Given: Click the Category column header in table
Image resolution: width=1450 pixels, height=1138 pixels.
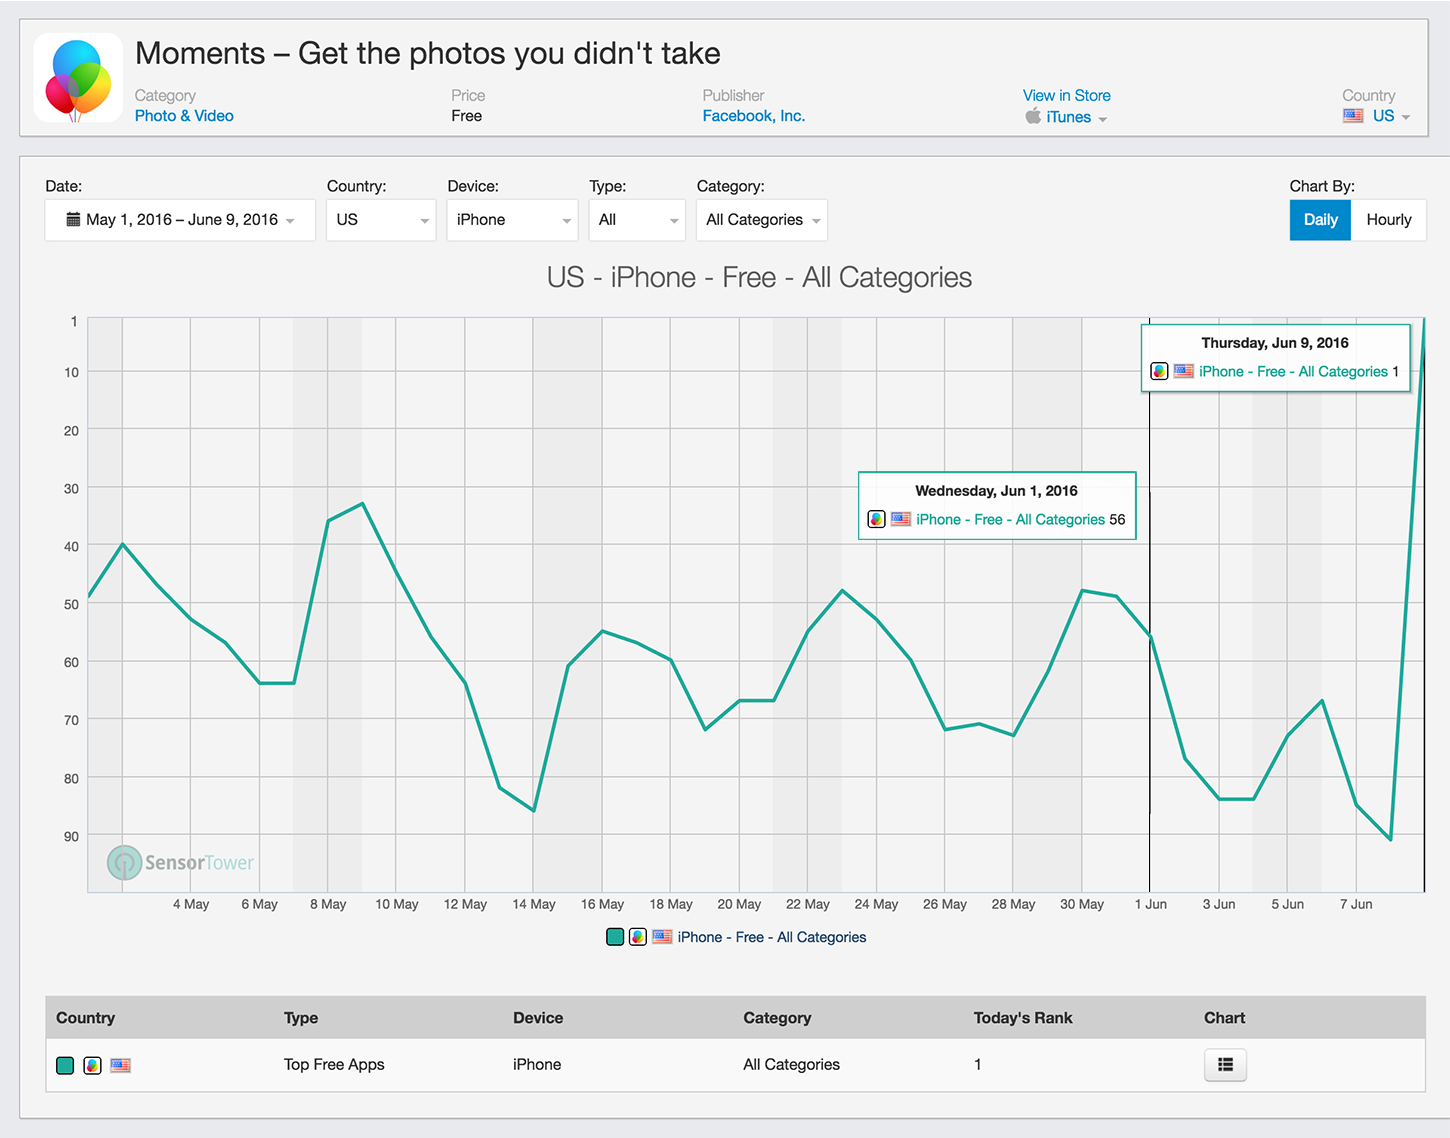Looking at the screenshot, I should (777, 1018).
